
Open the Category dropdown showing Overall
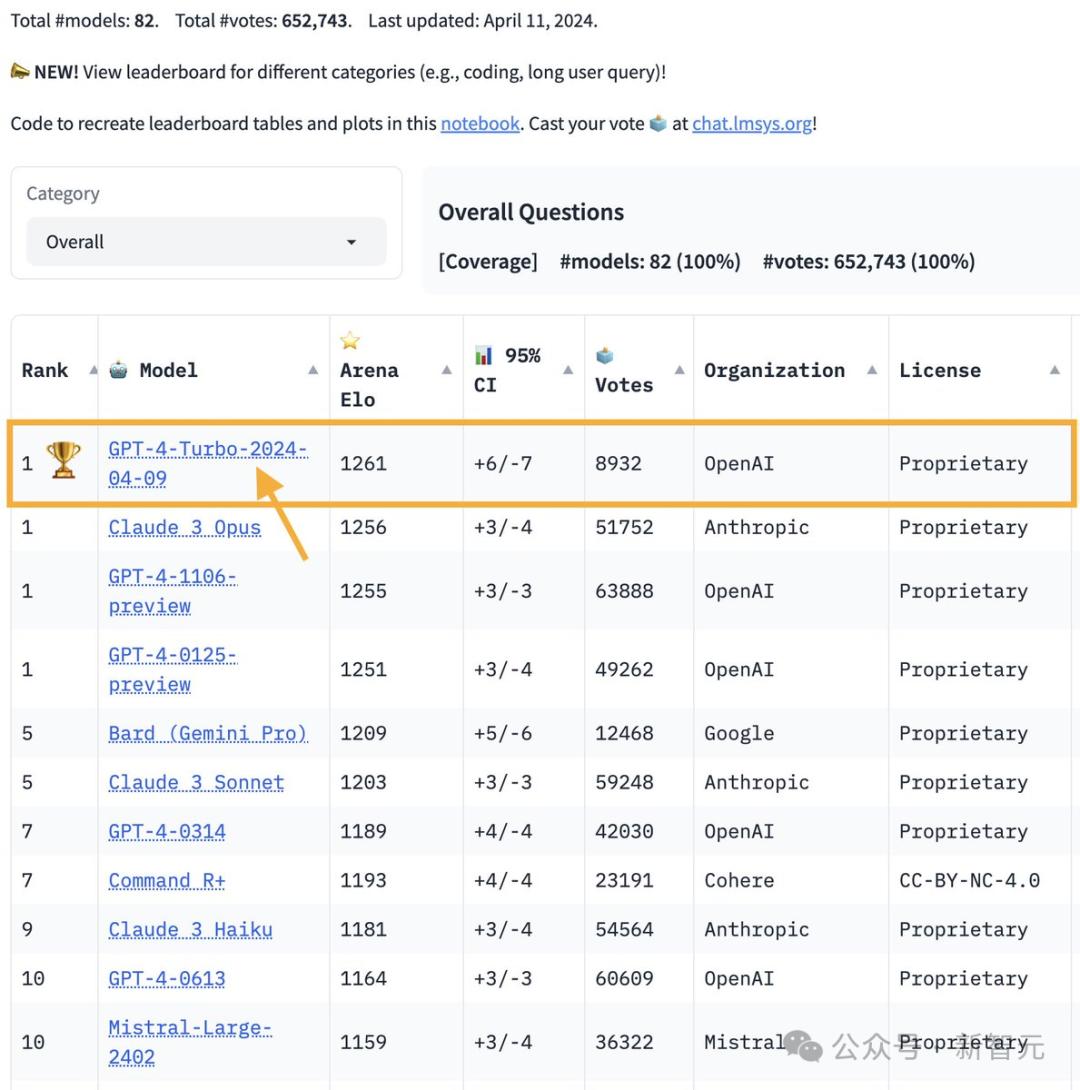206,242
